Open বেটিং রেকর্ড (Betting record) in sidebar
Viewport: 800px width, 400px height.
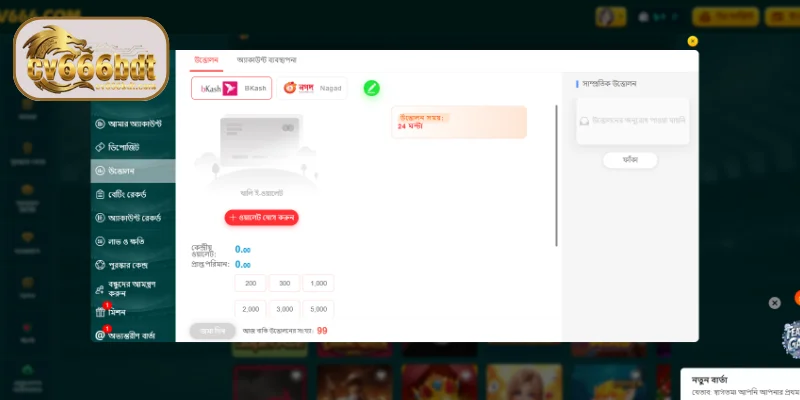[x=133, y=194]
